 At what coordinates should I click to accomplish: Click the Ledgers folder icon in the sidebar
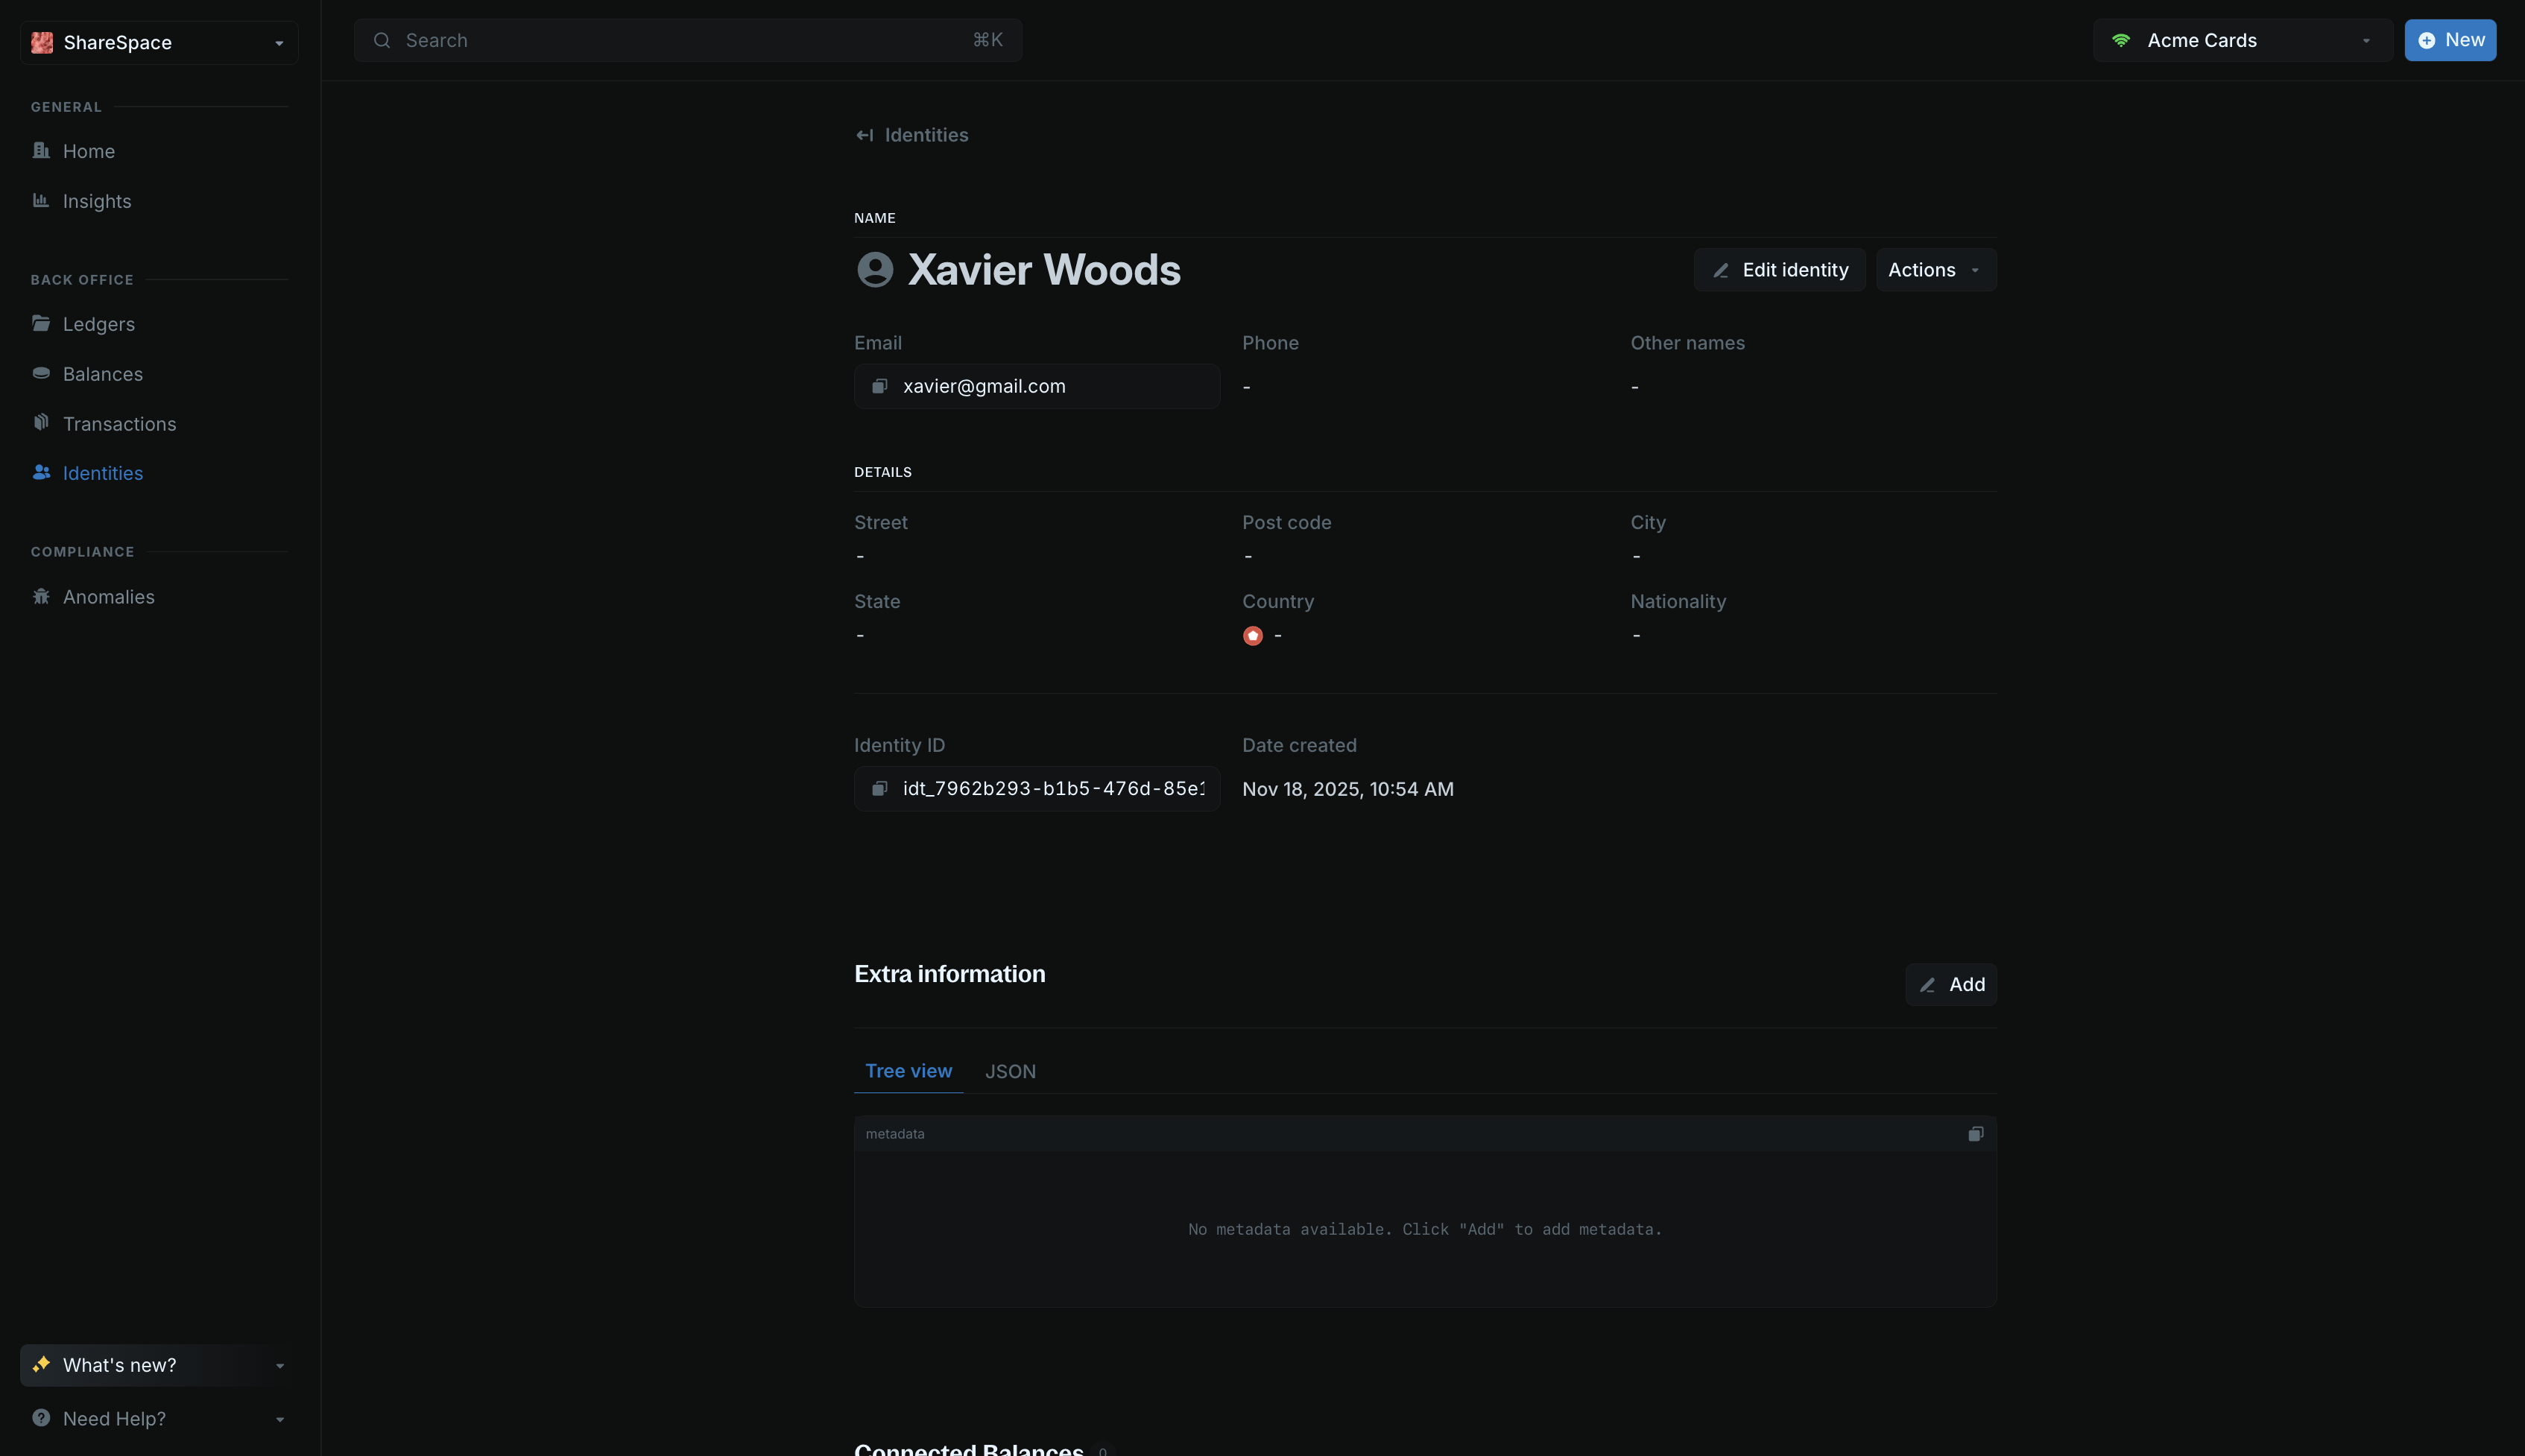(41, 323)
